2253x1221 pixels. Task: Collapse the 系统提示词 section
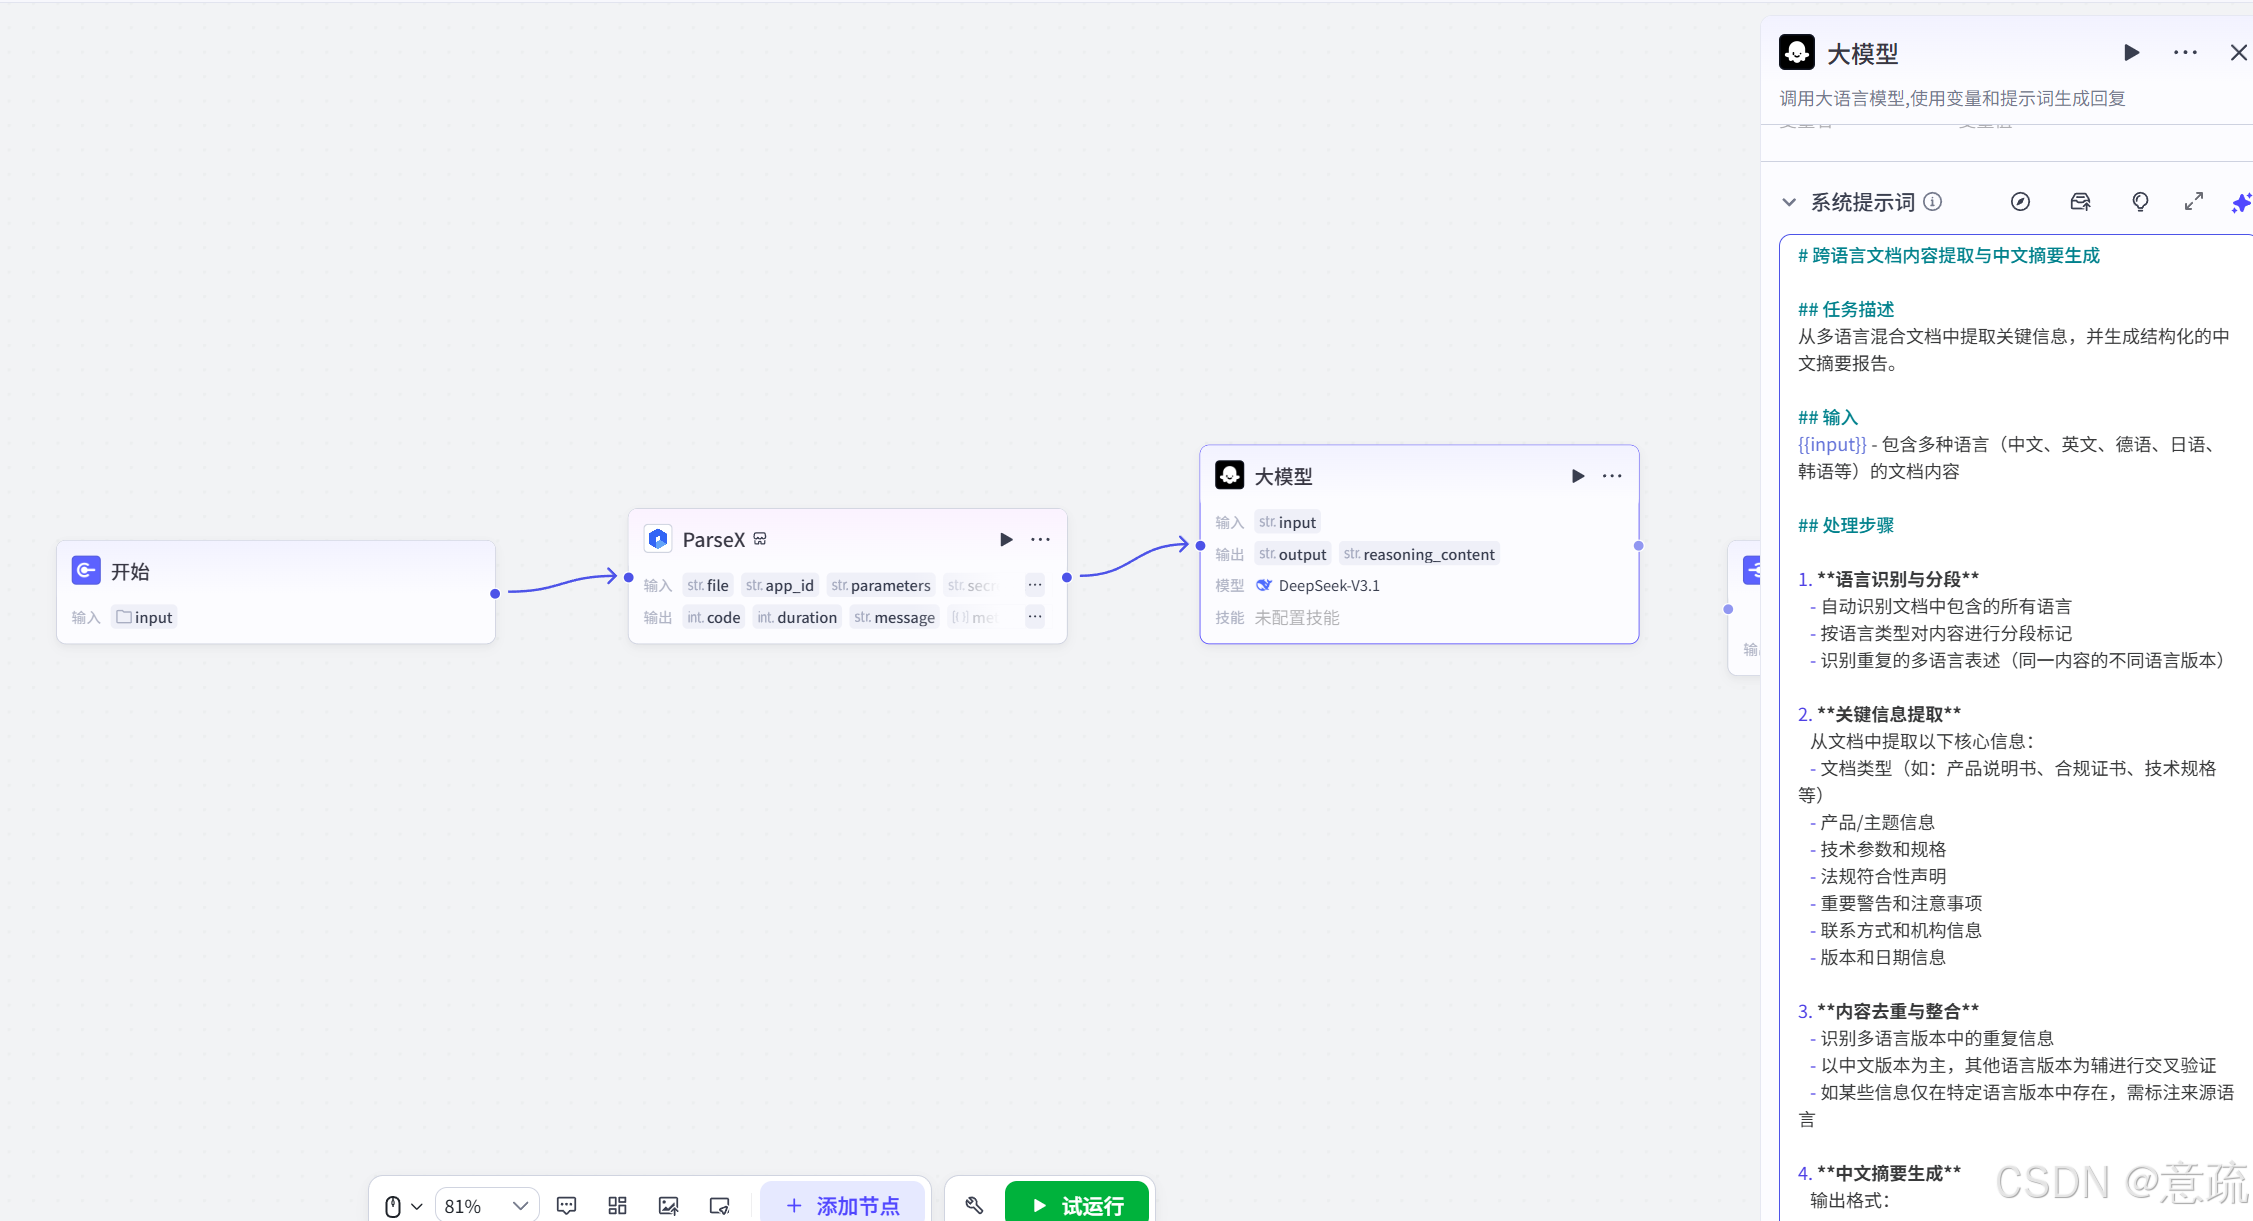pos(1789,202)
